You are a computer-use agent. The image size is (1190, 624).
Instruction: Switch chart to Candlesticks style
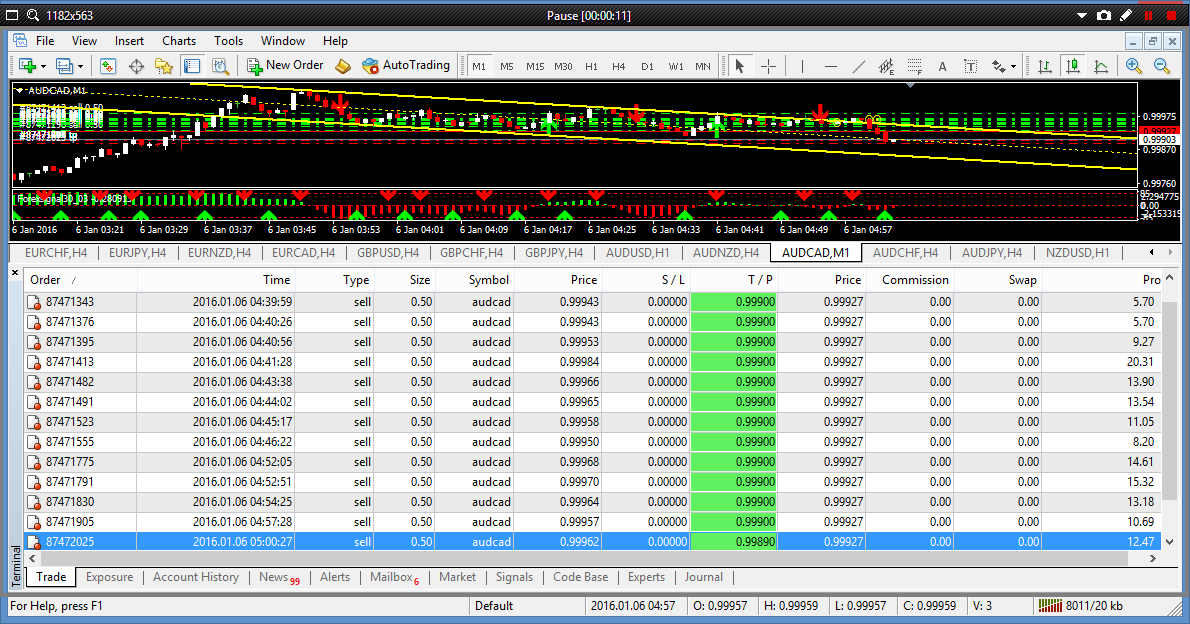pyautogui.click(x=1073, y=66)
